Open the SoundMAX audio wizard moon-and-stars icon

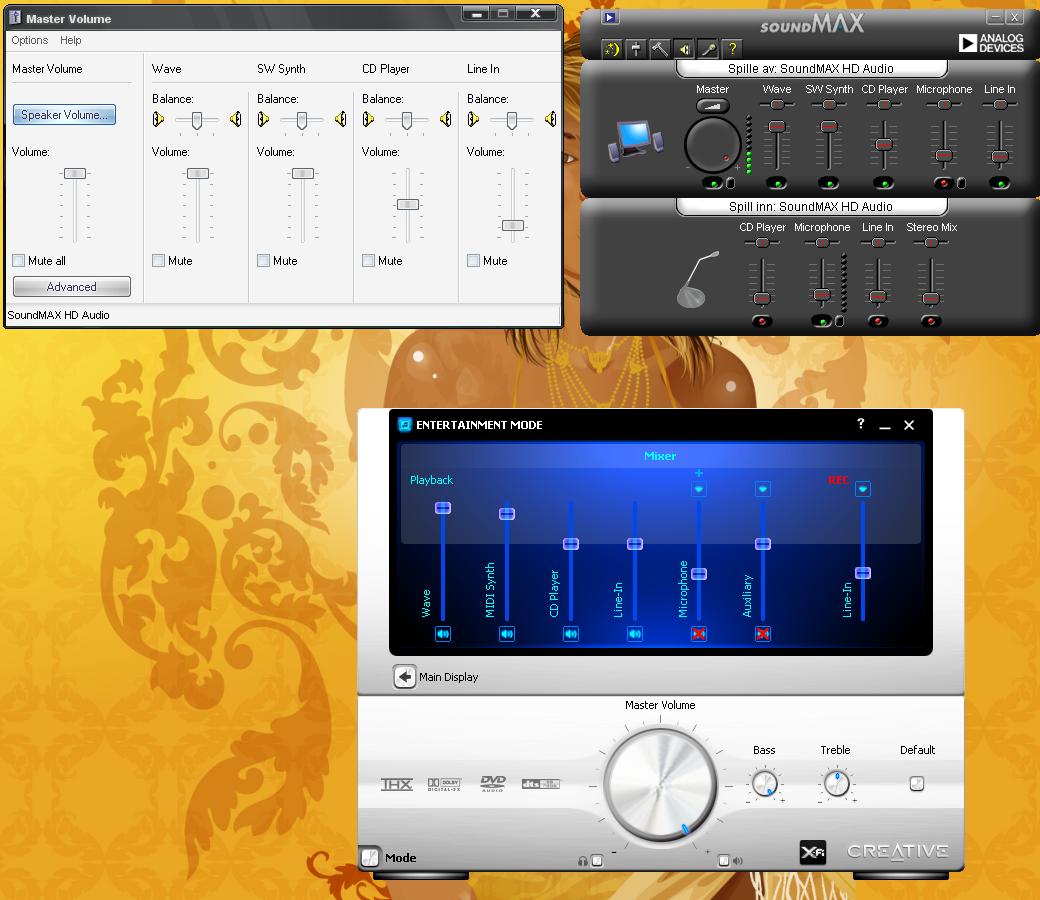coord(612,48)
